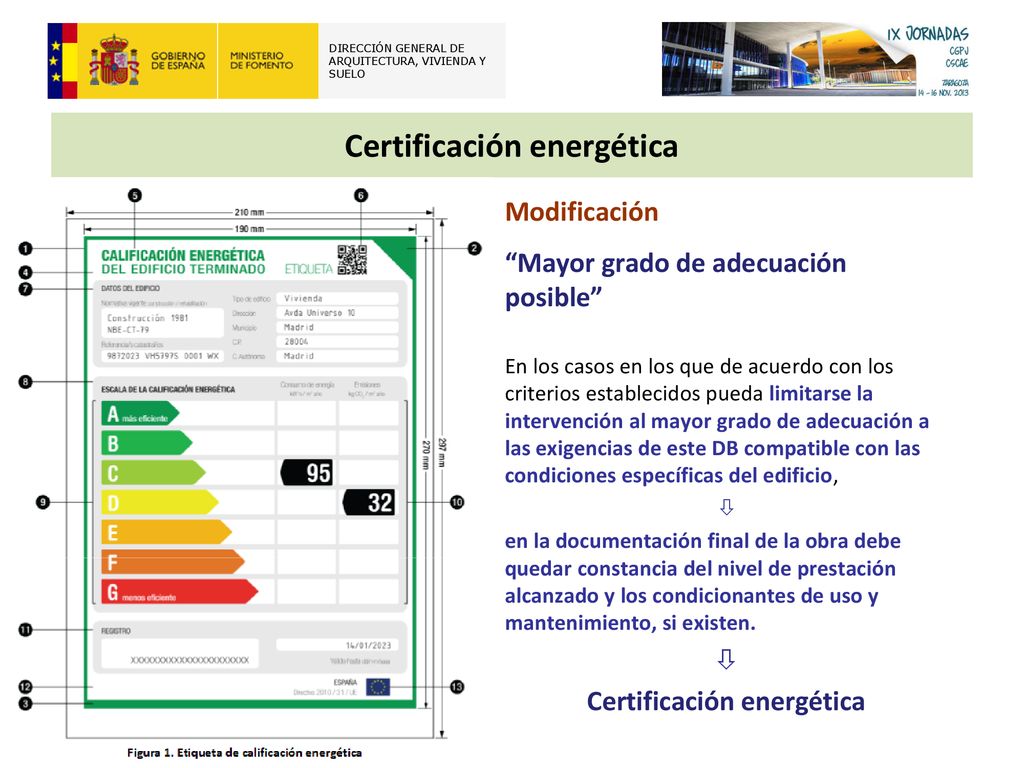The image size is (1024, 768).
Task: Click 'mantenimiento, si existen.' text line
Action: pyautogui.click(x=630, y=623)
